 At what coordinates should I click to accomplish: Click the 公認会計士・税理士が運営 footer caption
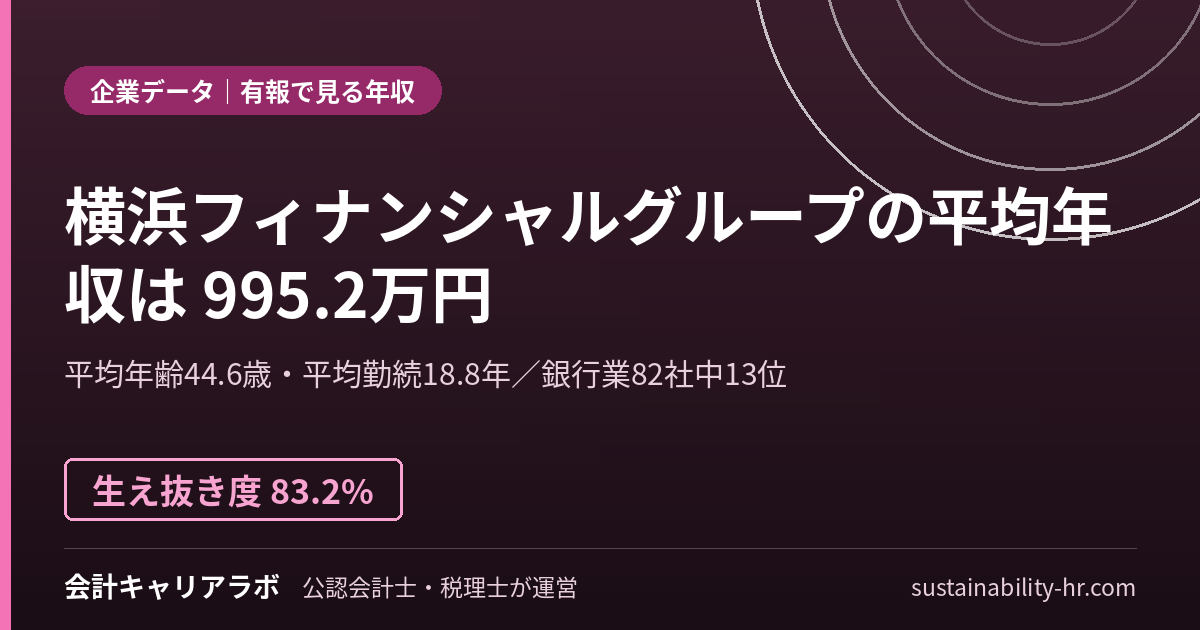pos(440,587)
